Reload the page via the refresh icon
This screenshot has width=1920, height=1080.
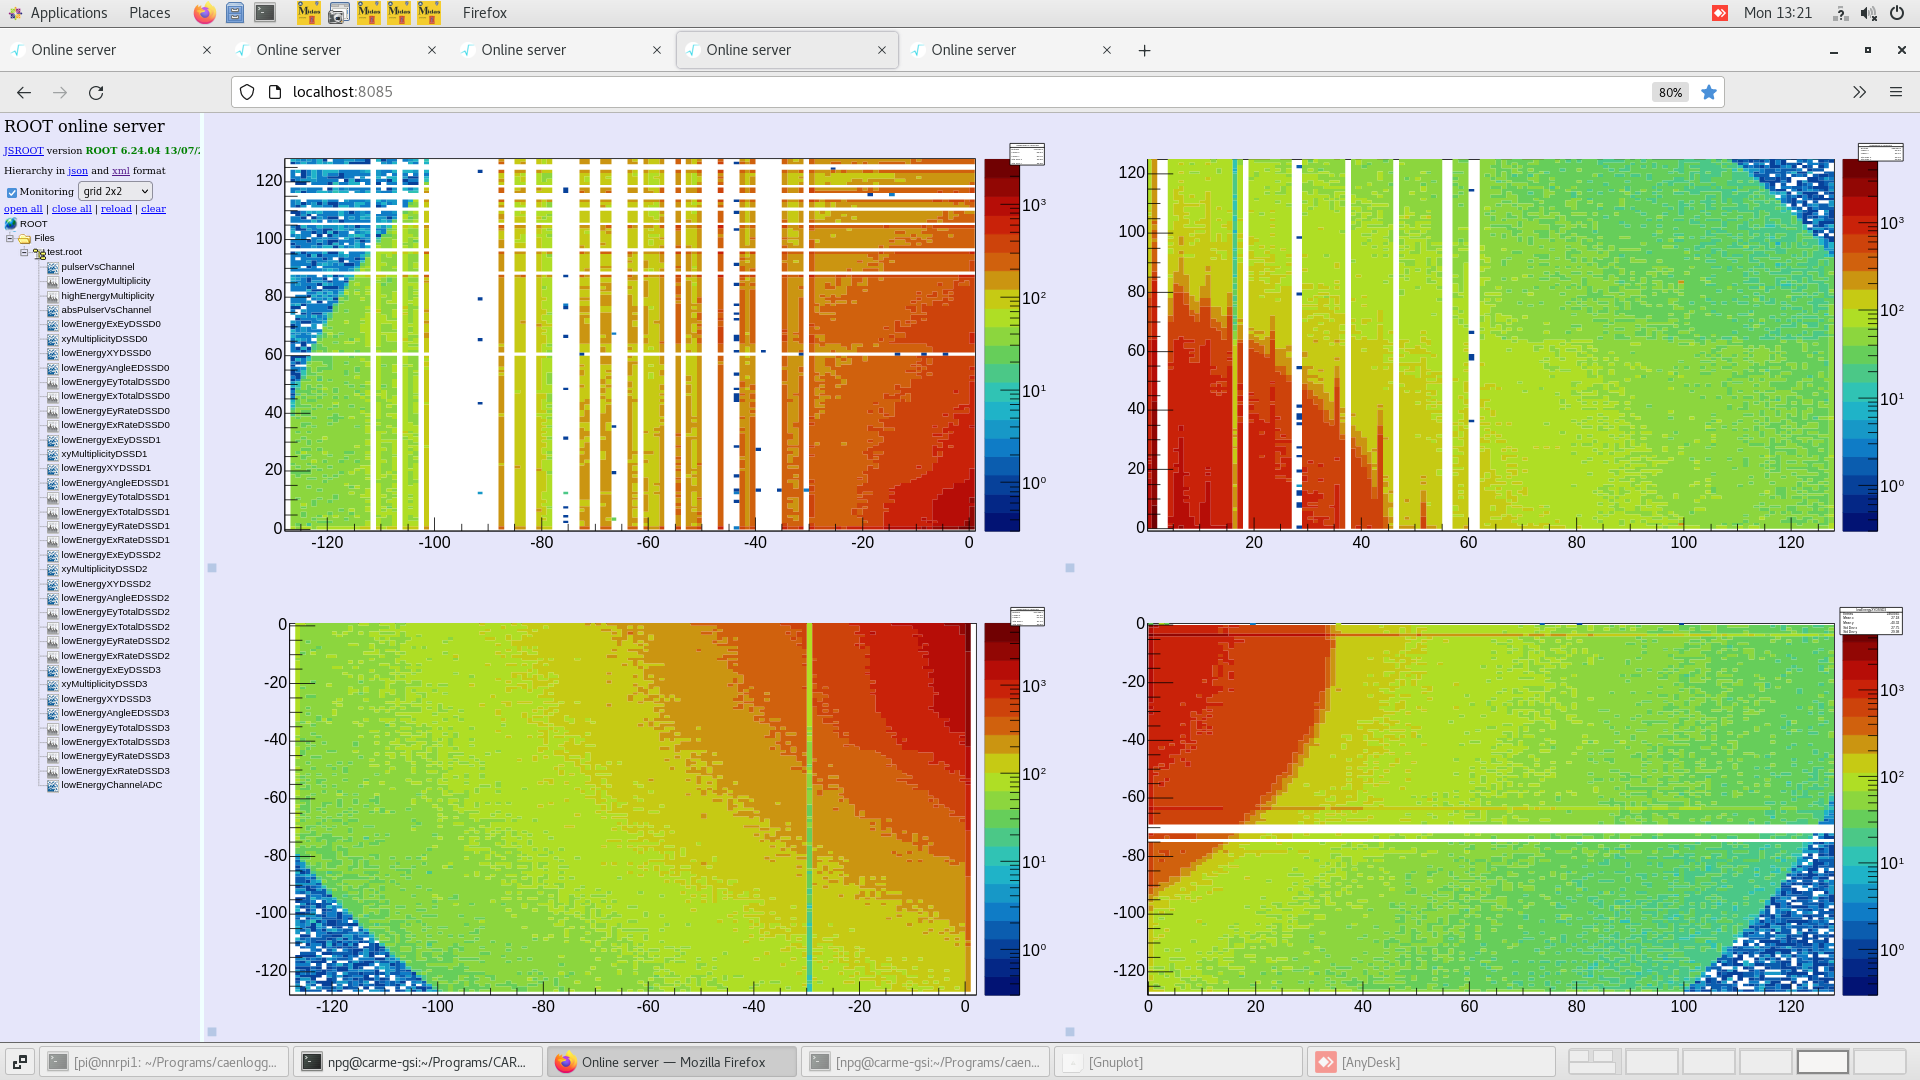[96, 92]
